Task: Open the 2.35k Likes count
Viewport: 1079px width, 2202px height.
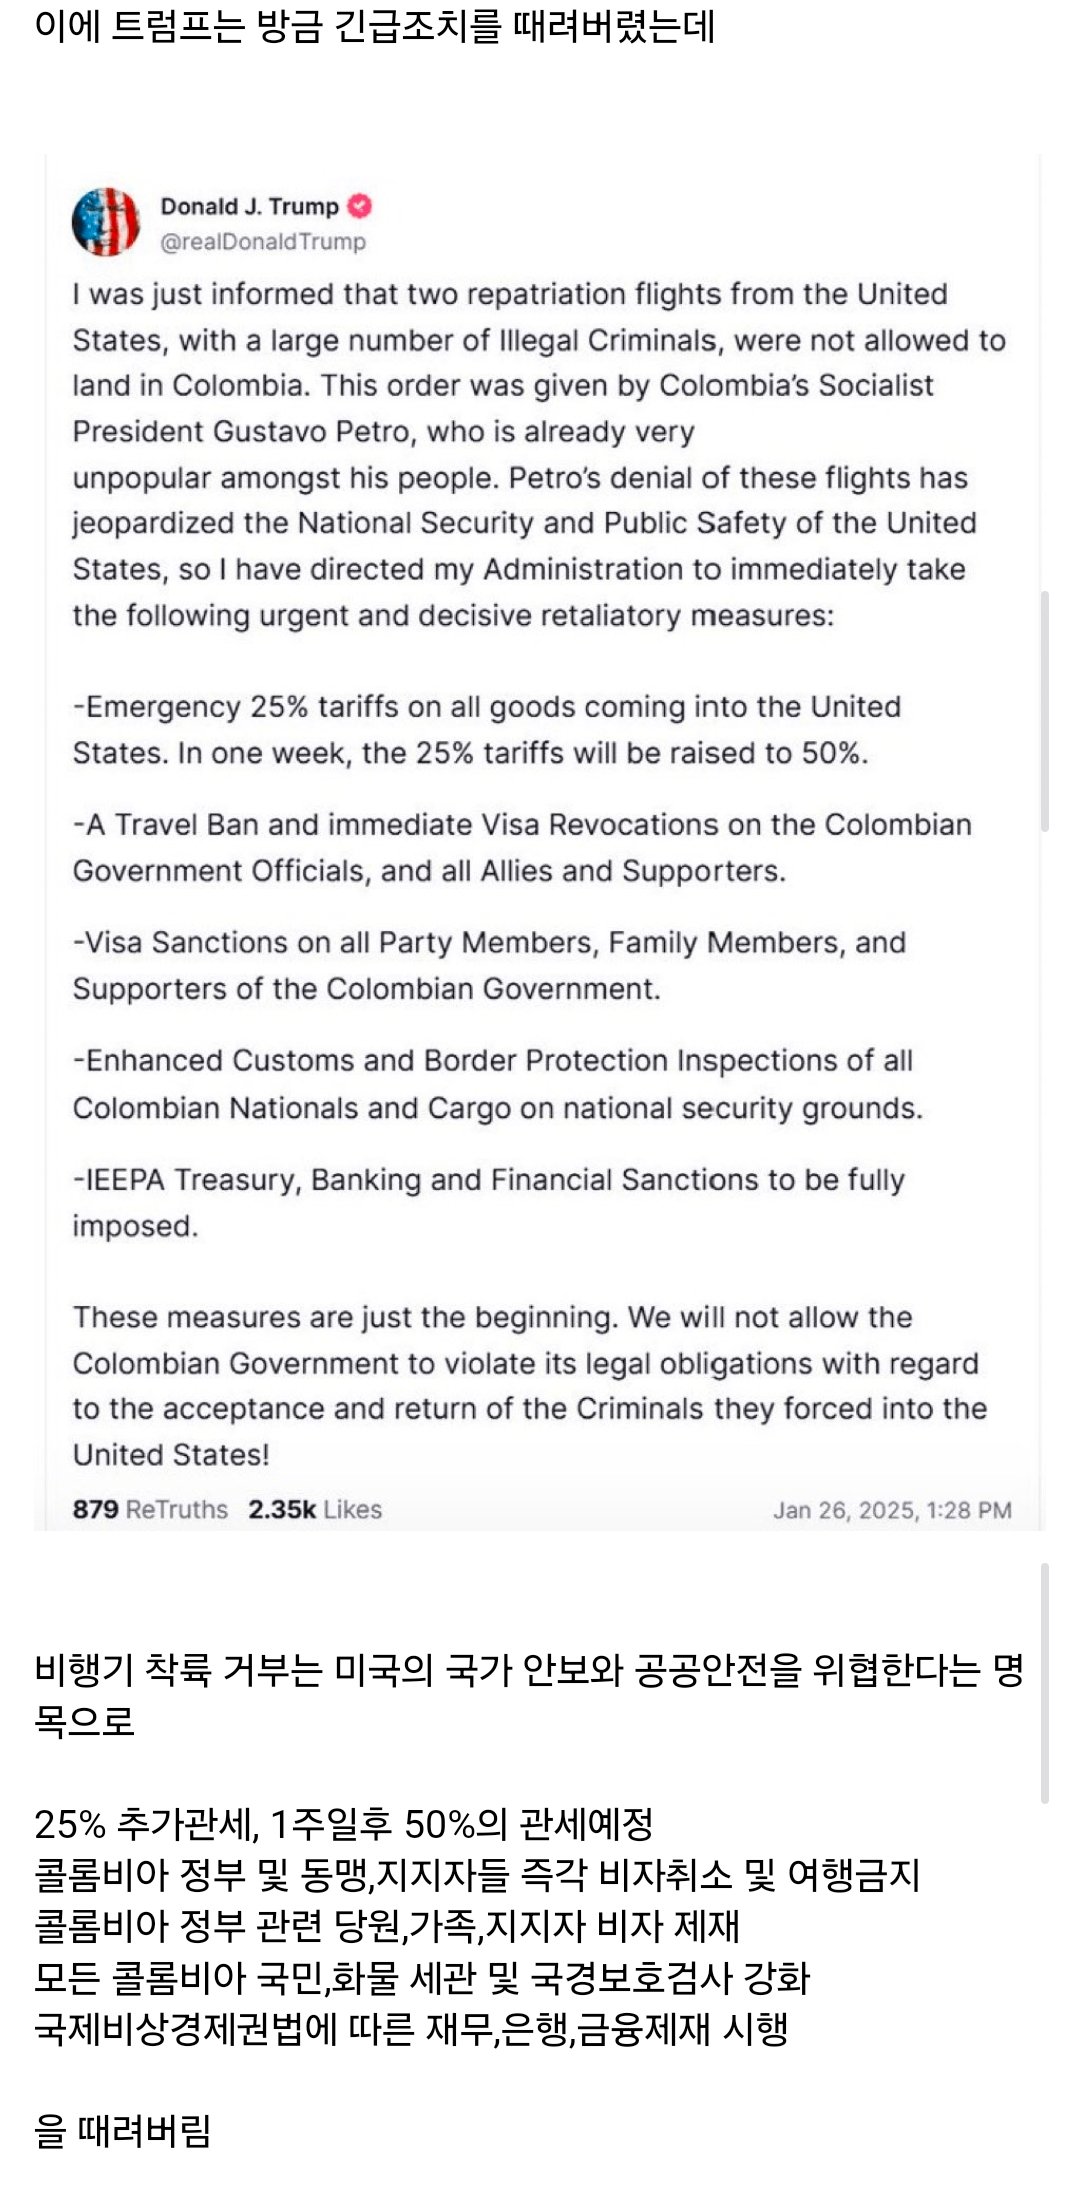Action: point(315,1509)
